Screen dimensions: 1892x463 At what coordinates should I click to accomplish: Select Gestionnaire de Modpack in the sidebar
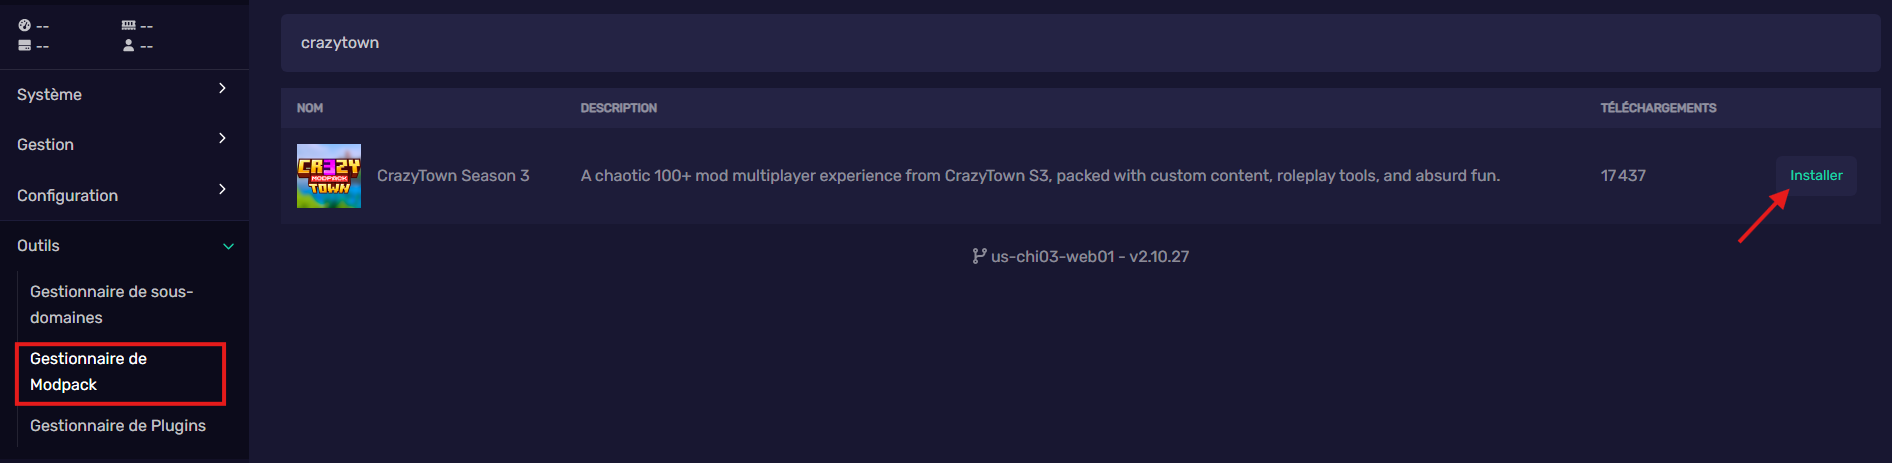coord(121,371)
